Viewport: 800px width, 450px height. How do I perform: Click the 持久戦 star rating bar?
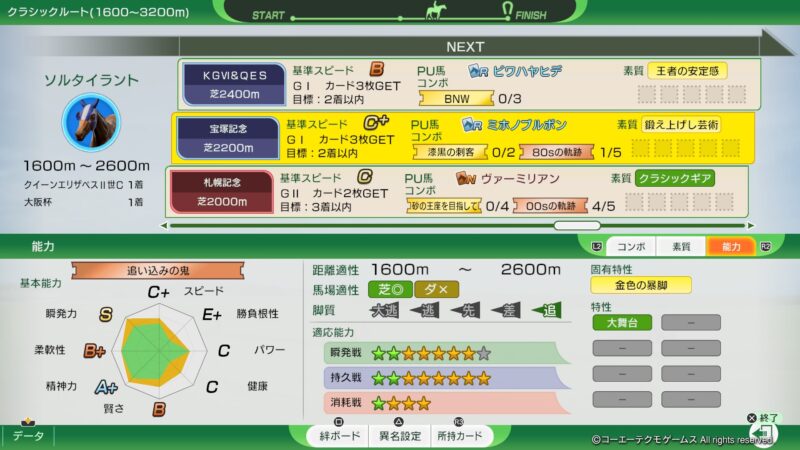point(446,378)
